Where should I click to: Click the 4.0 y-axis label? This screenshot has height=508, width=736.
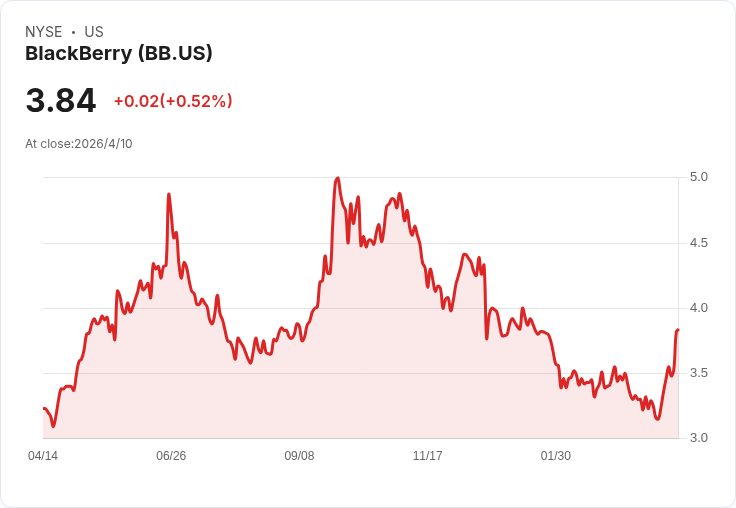click(698, 308)
